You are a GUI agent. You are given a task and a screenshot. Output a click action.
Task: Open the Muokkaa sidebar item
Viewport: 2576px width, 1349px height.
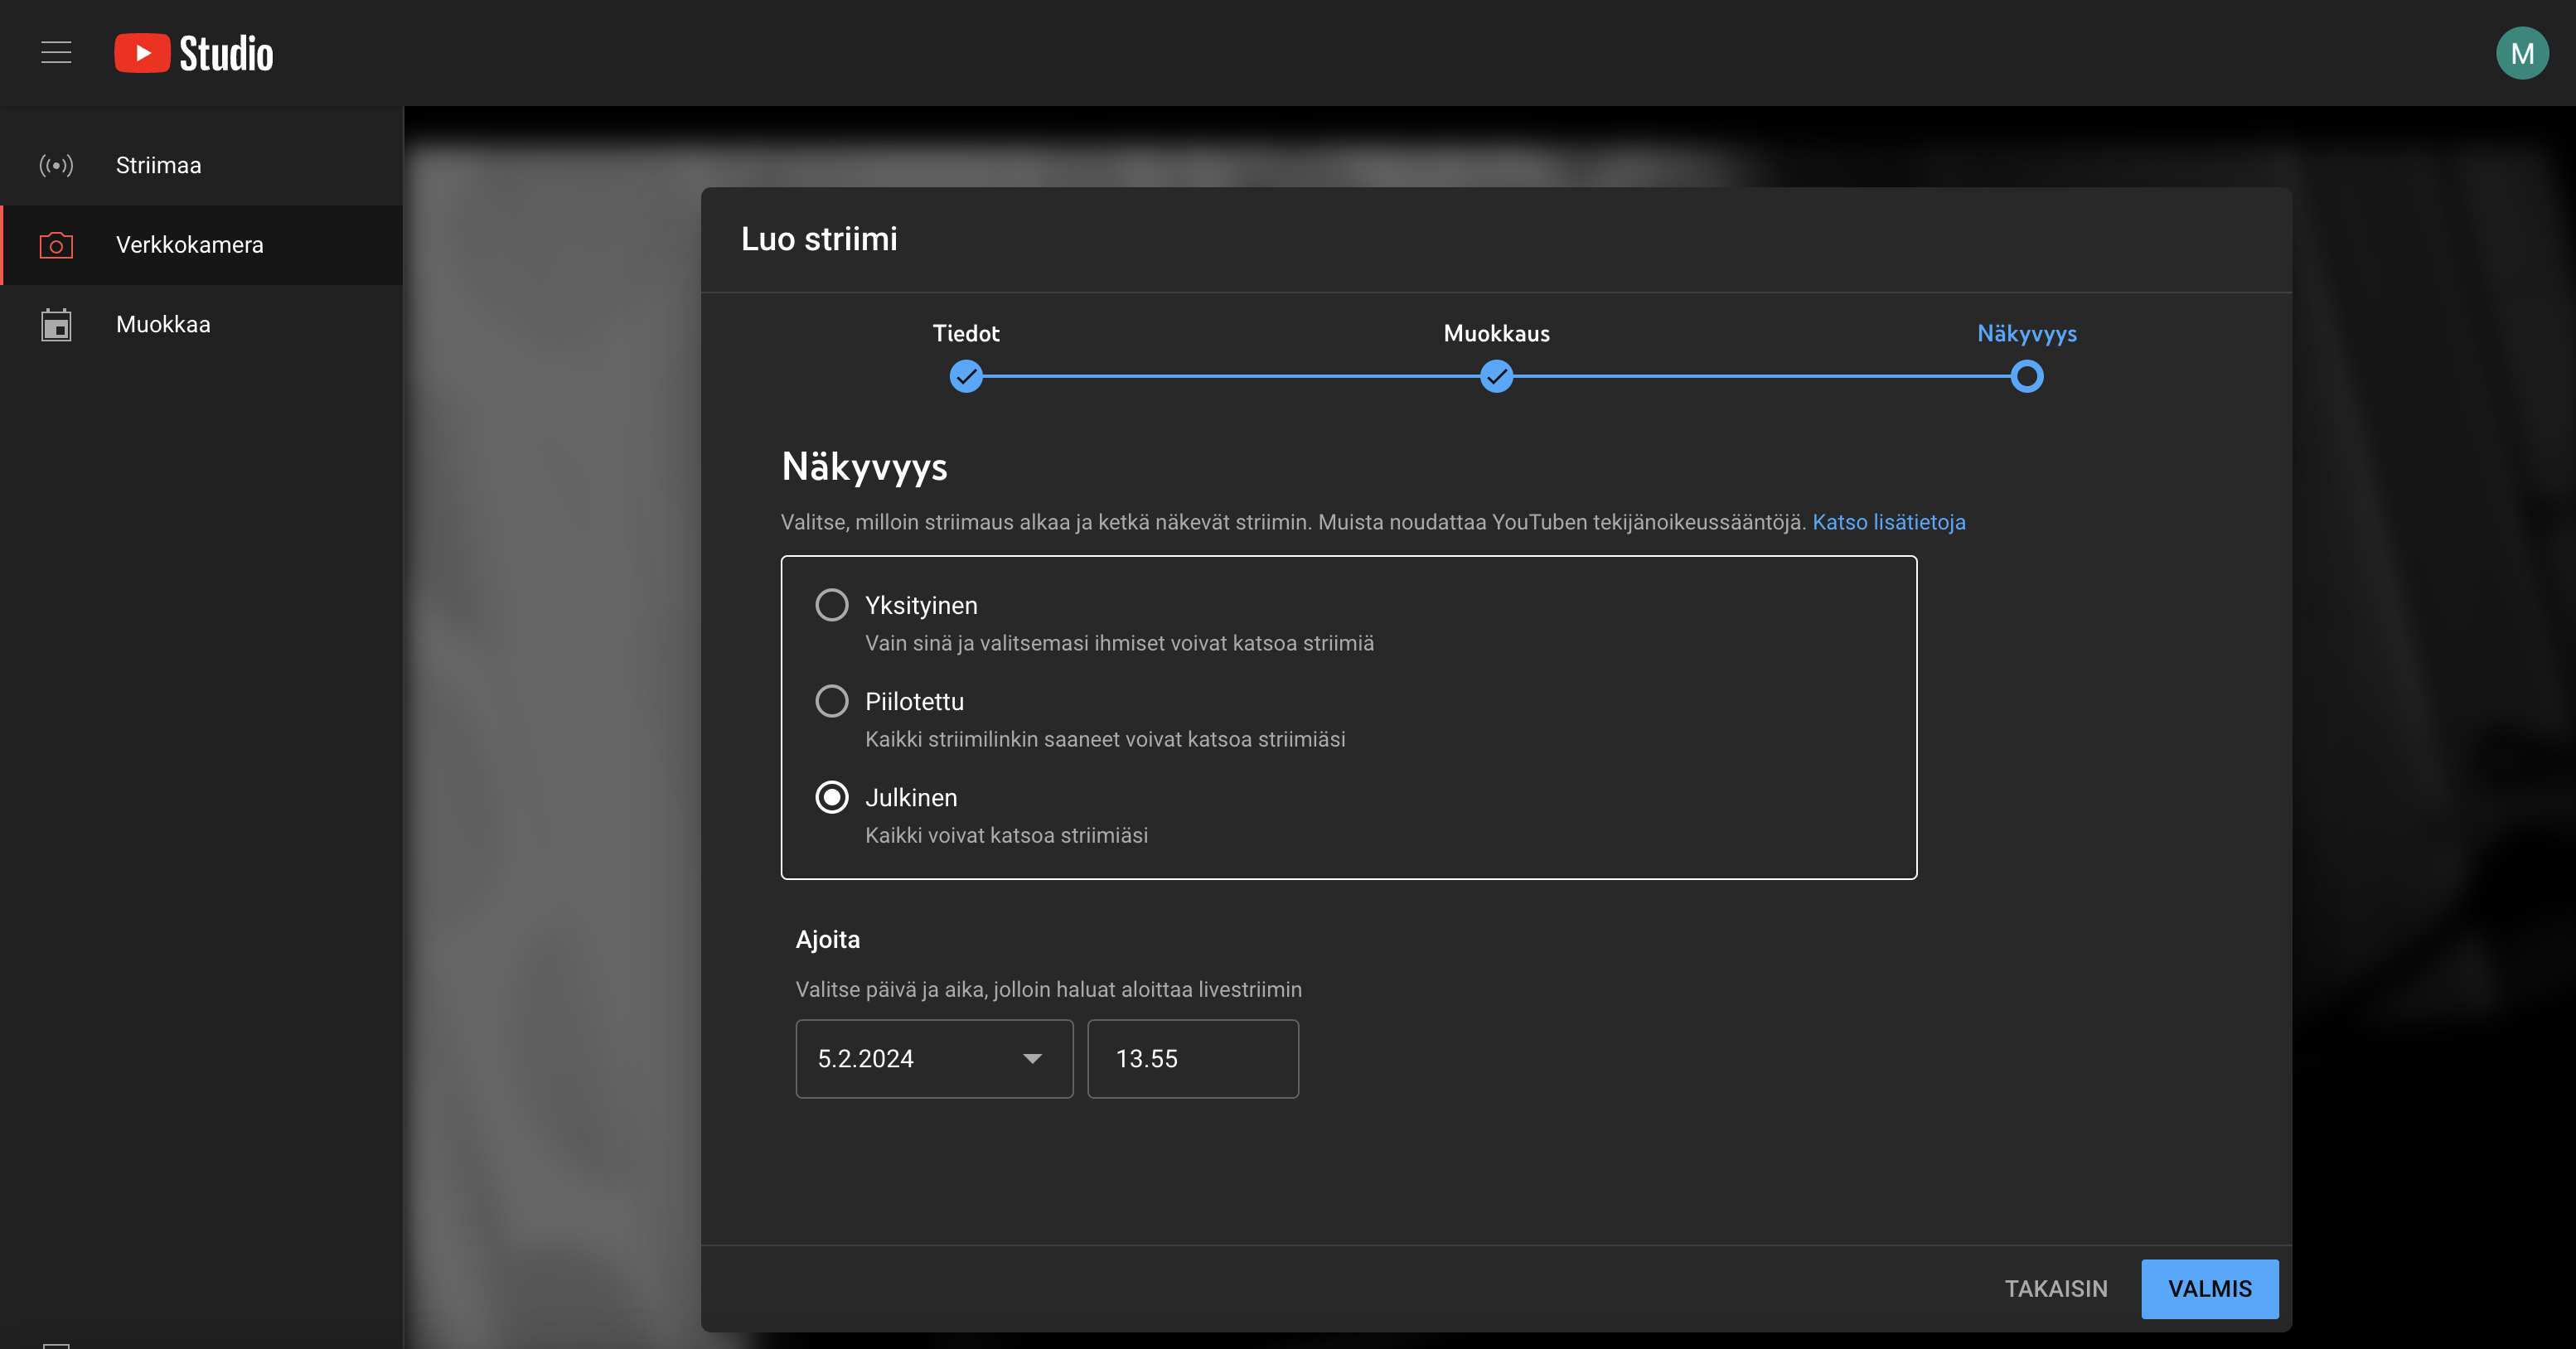(163, 325)
